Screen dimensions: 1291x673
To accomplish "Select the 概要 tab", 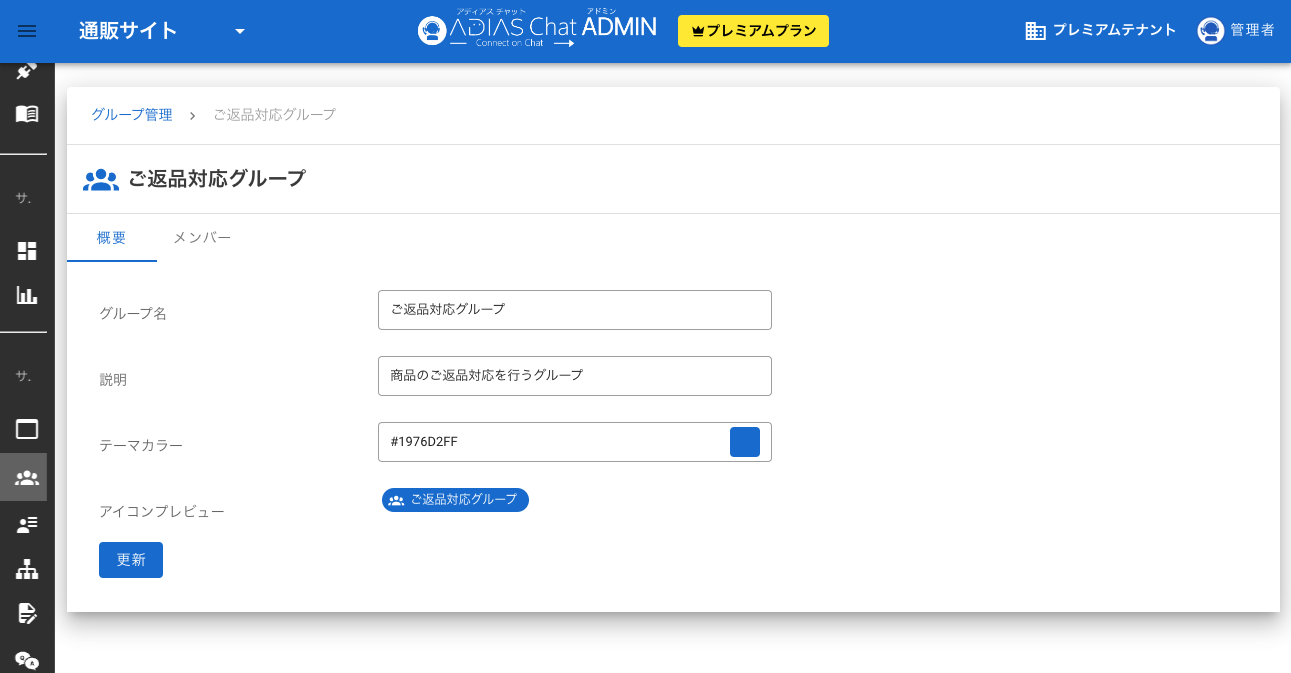I will tap(111, 238).
